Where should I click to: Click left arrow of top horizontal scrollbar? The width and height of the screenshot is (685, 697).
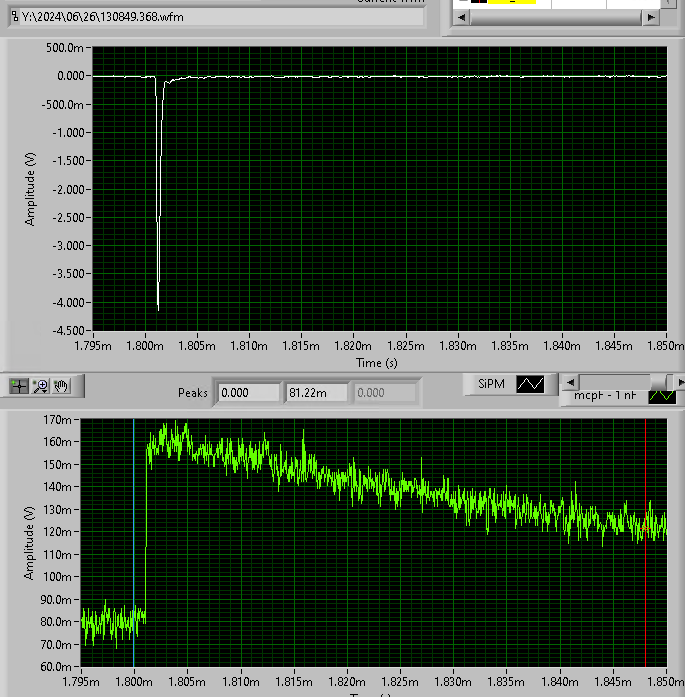tap(462, 17)
